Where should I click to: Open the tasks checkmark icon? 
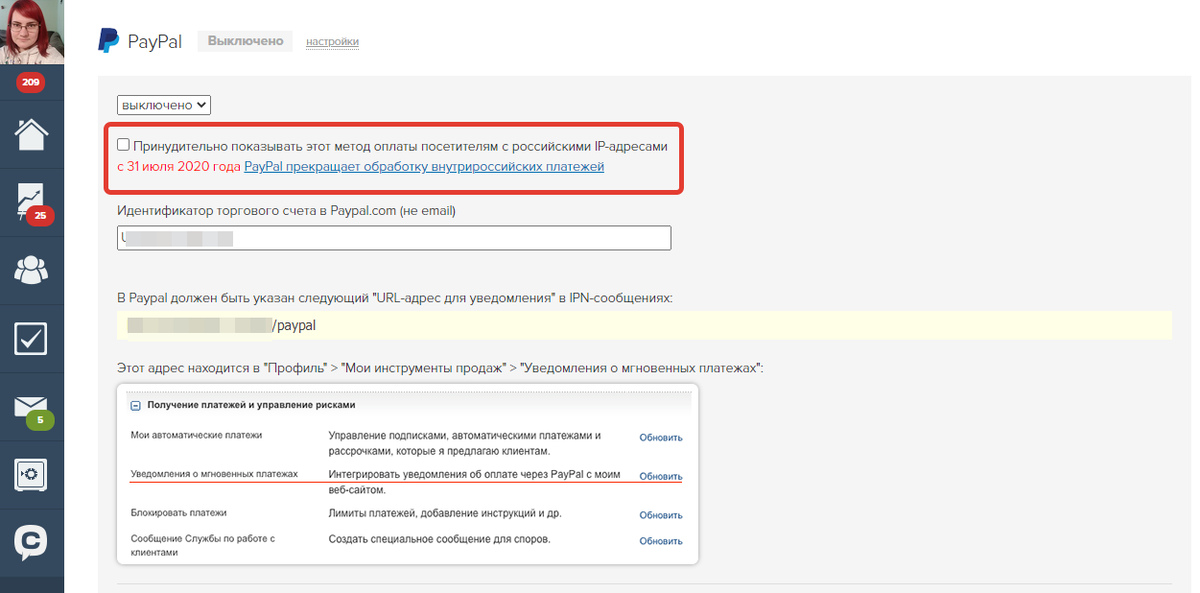click(32, 338)
